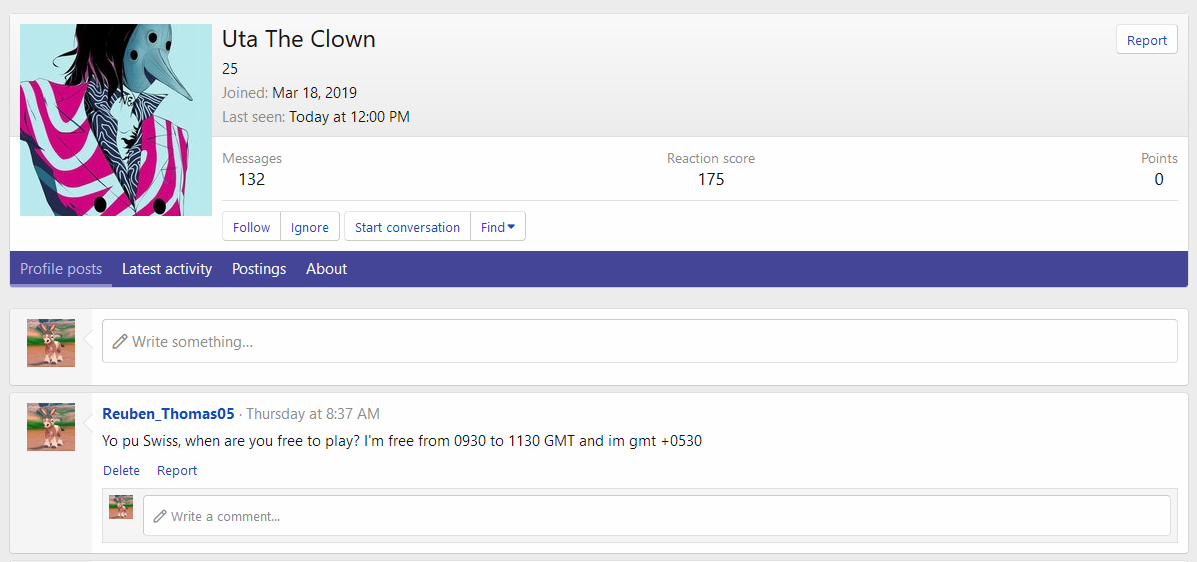Image resolution: width=1197 pixels, height=562 pixels.
Task: Click the 'Yo pu Swiss' post message text
Action: coord(402,441)
